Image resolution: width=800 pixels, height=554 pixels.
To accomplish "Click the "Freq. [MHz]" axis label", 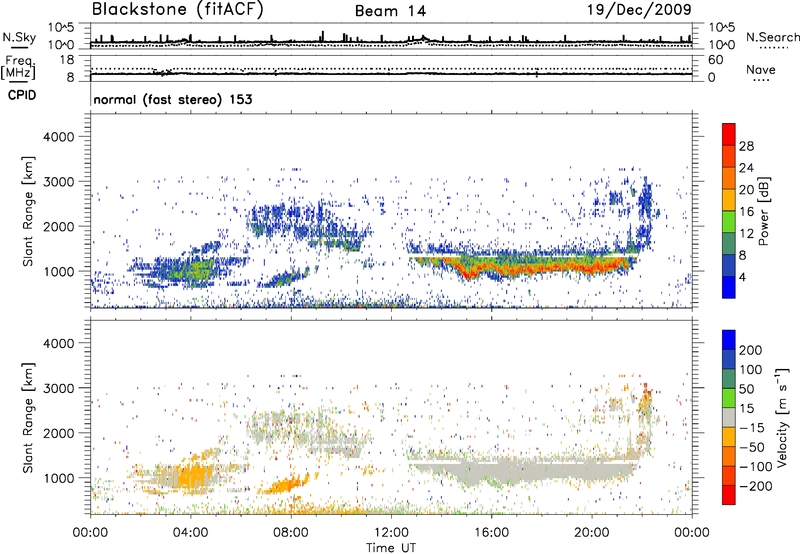I will (x=18, y=67).
